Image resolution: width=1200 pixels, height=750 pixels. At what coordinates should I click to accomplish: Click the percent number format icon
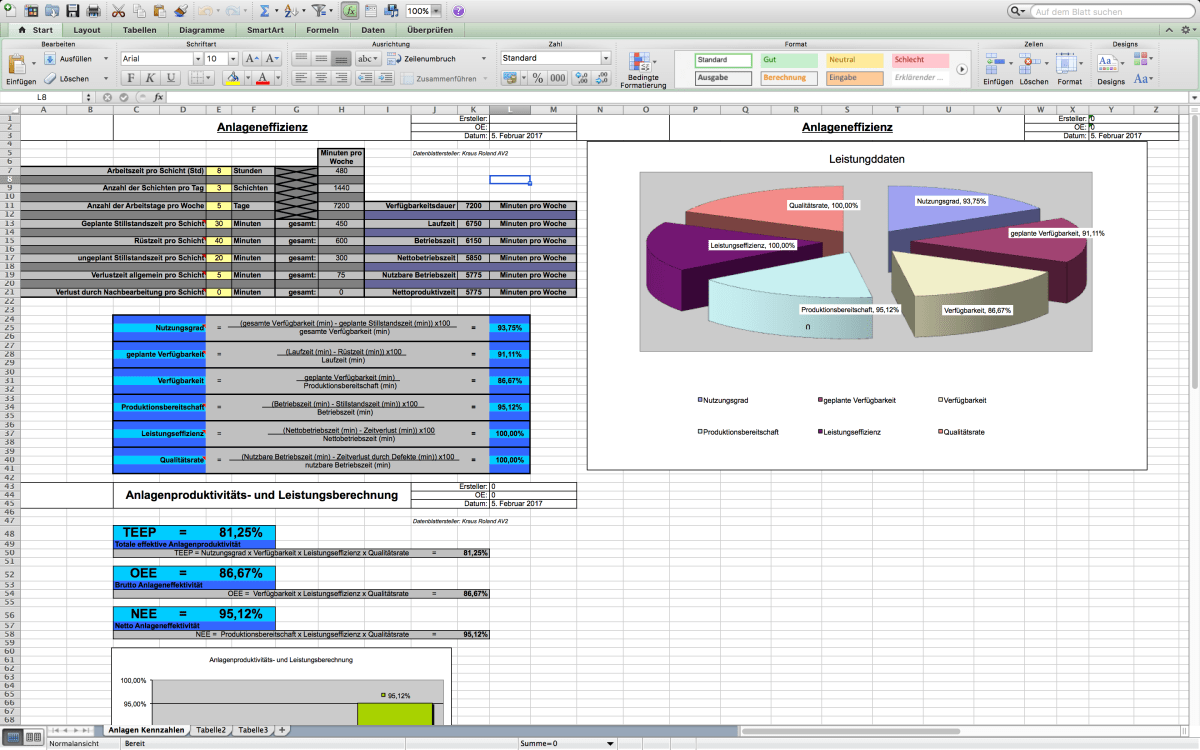pyautogui.click(x=537, y=78)
